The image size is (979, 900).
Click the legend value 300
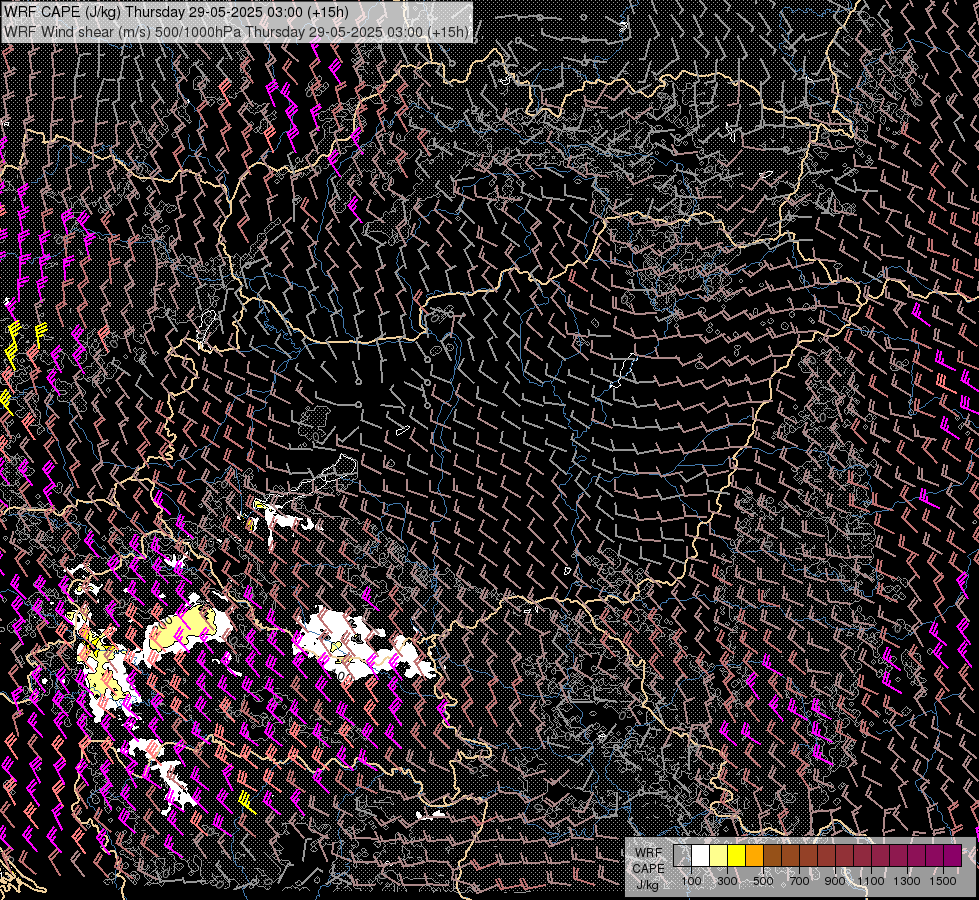(x=727, y=881)
